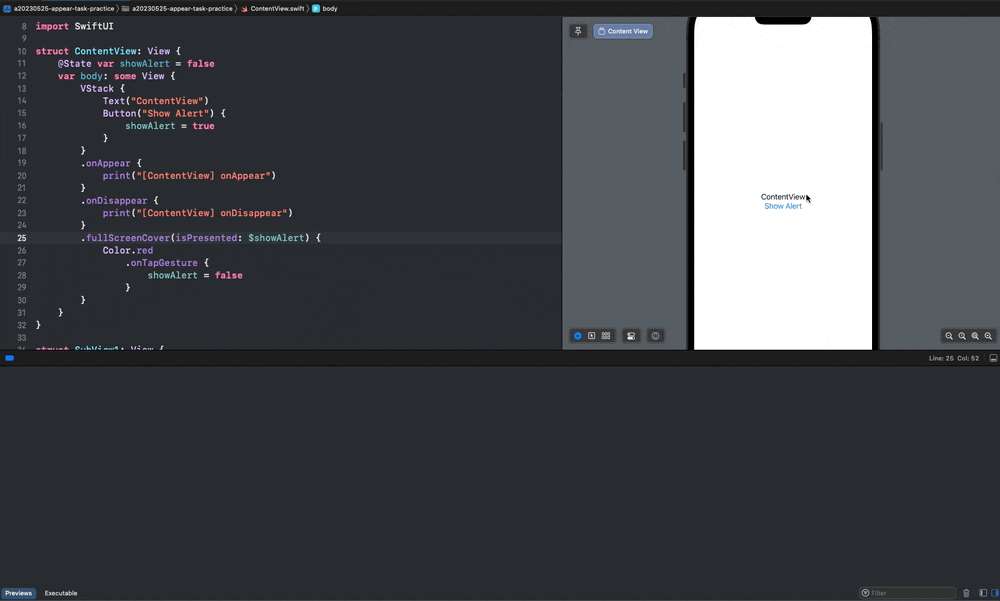Click 'import SwiftUI' code line
This screenshot has height=601, width=1000.
click(75, 26)
